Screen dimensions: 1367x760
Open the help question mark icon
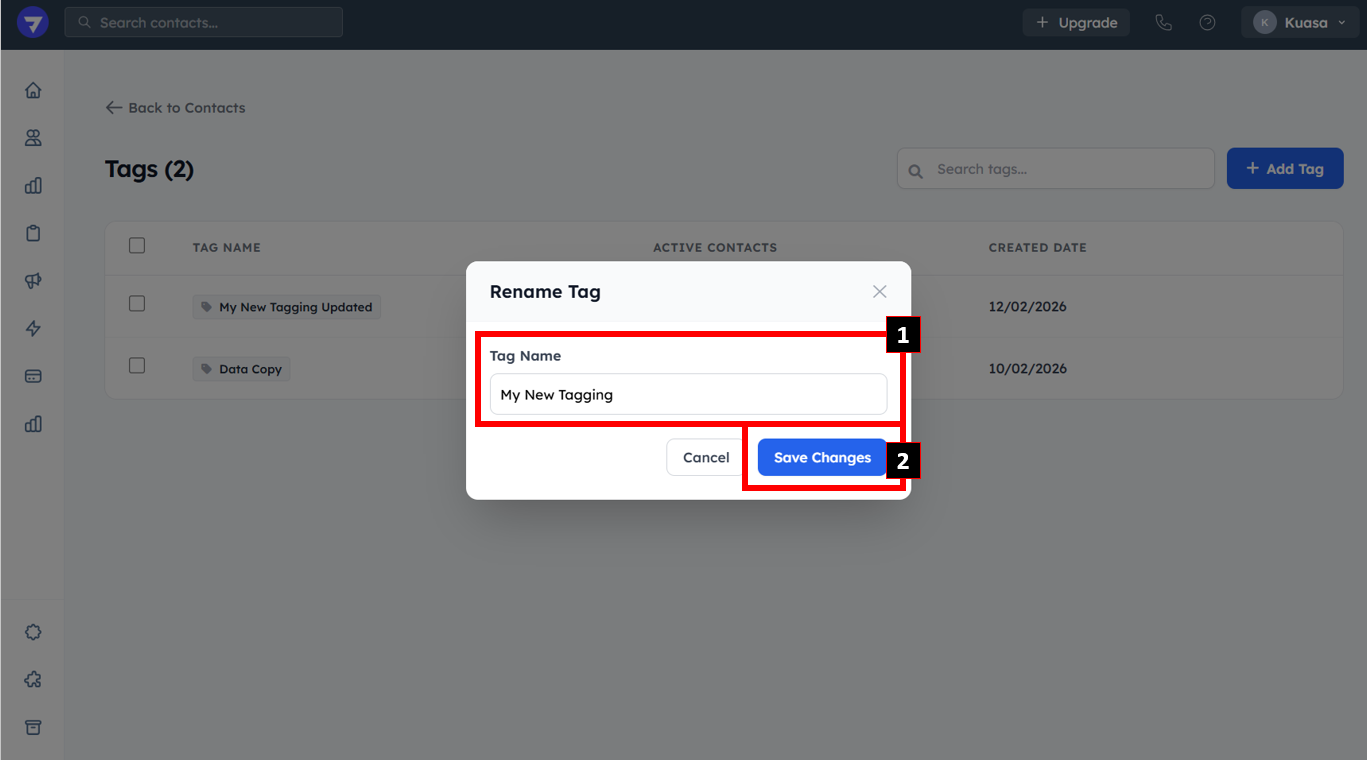(x=1207, y=23)
